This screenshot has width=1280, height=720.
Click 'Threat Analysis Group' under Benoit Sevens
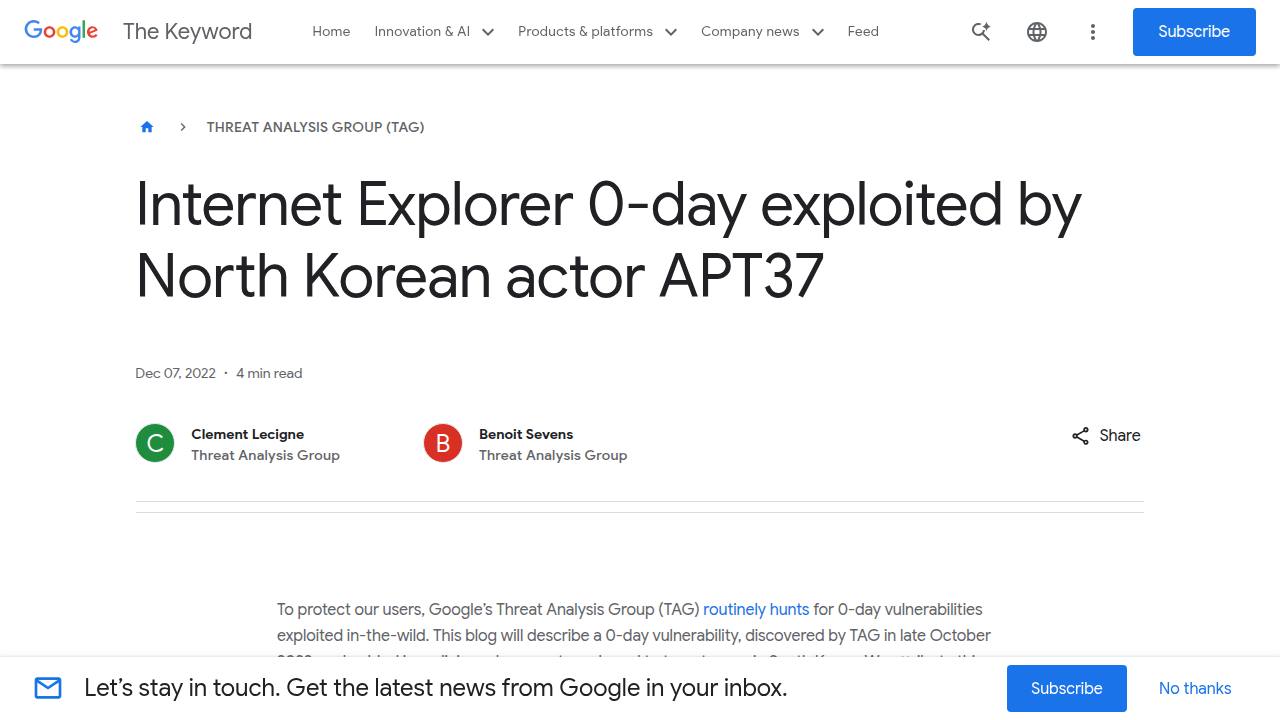[x=553, y=455]
